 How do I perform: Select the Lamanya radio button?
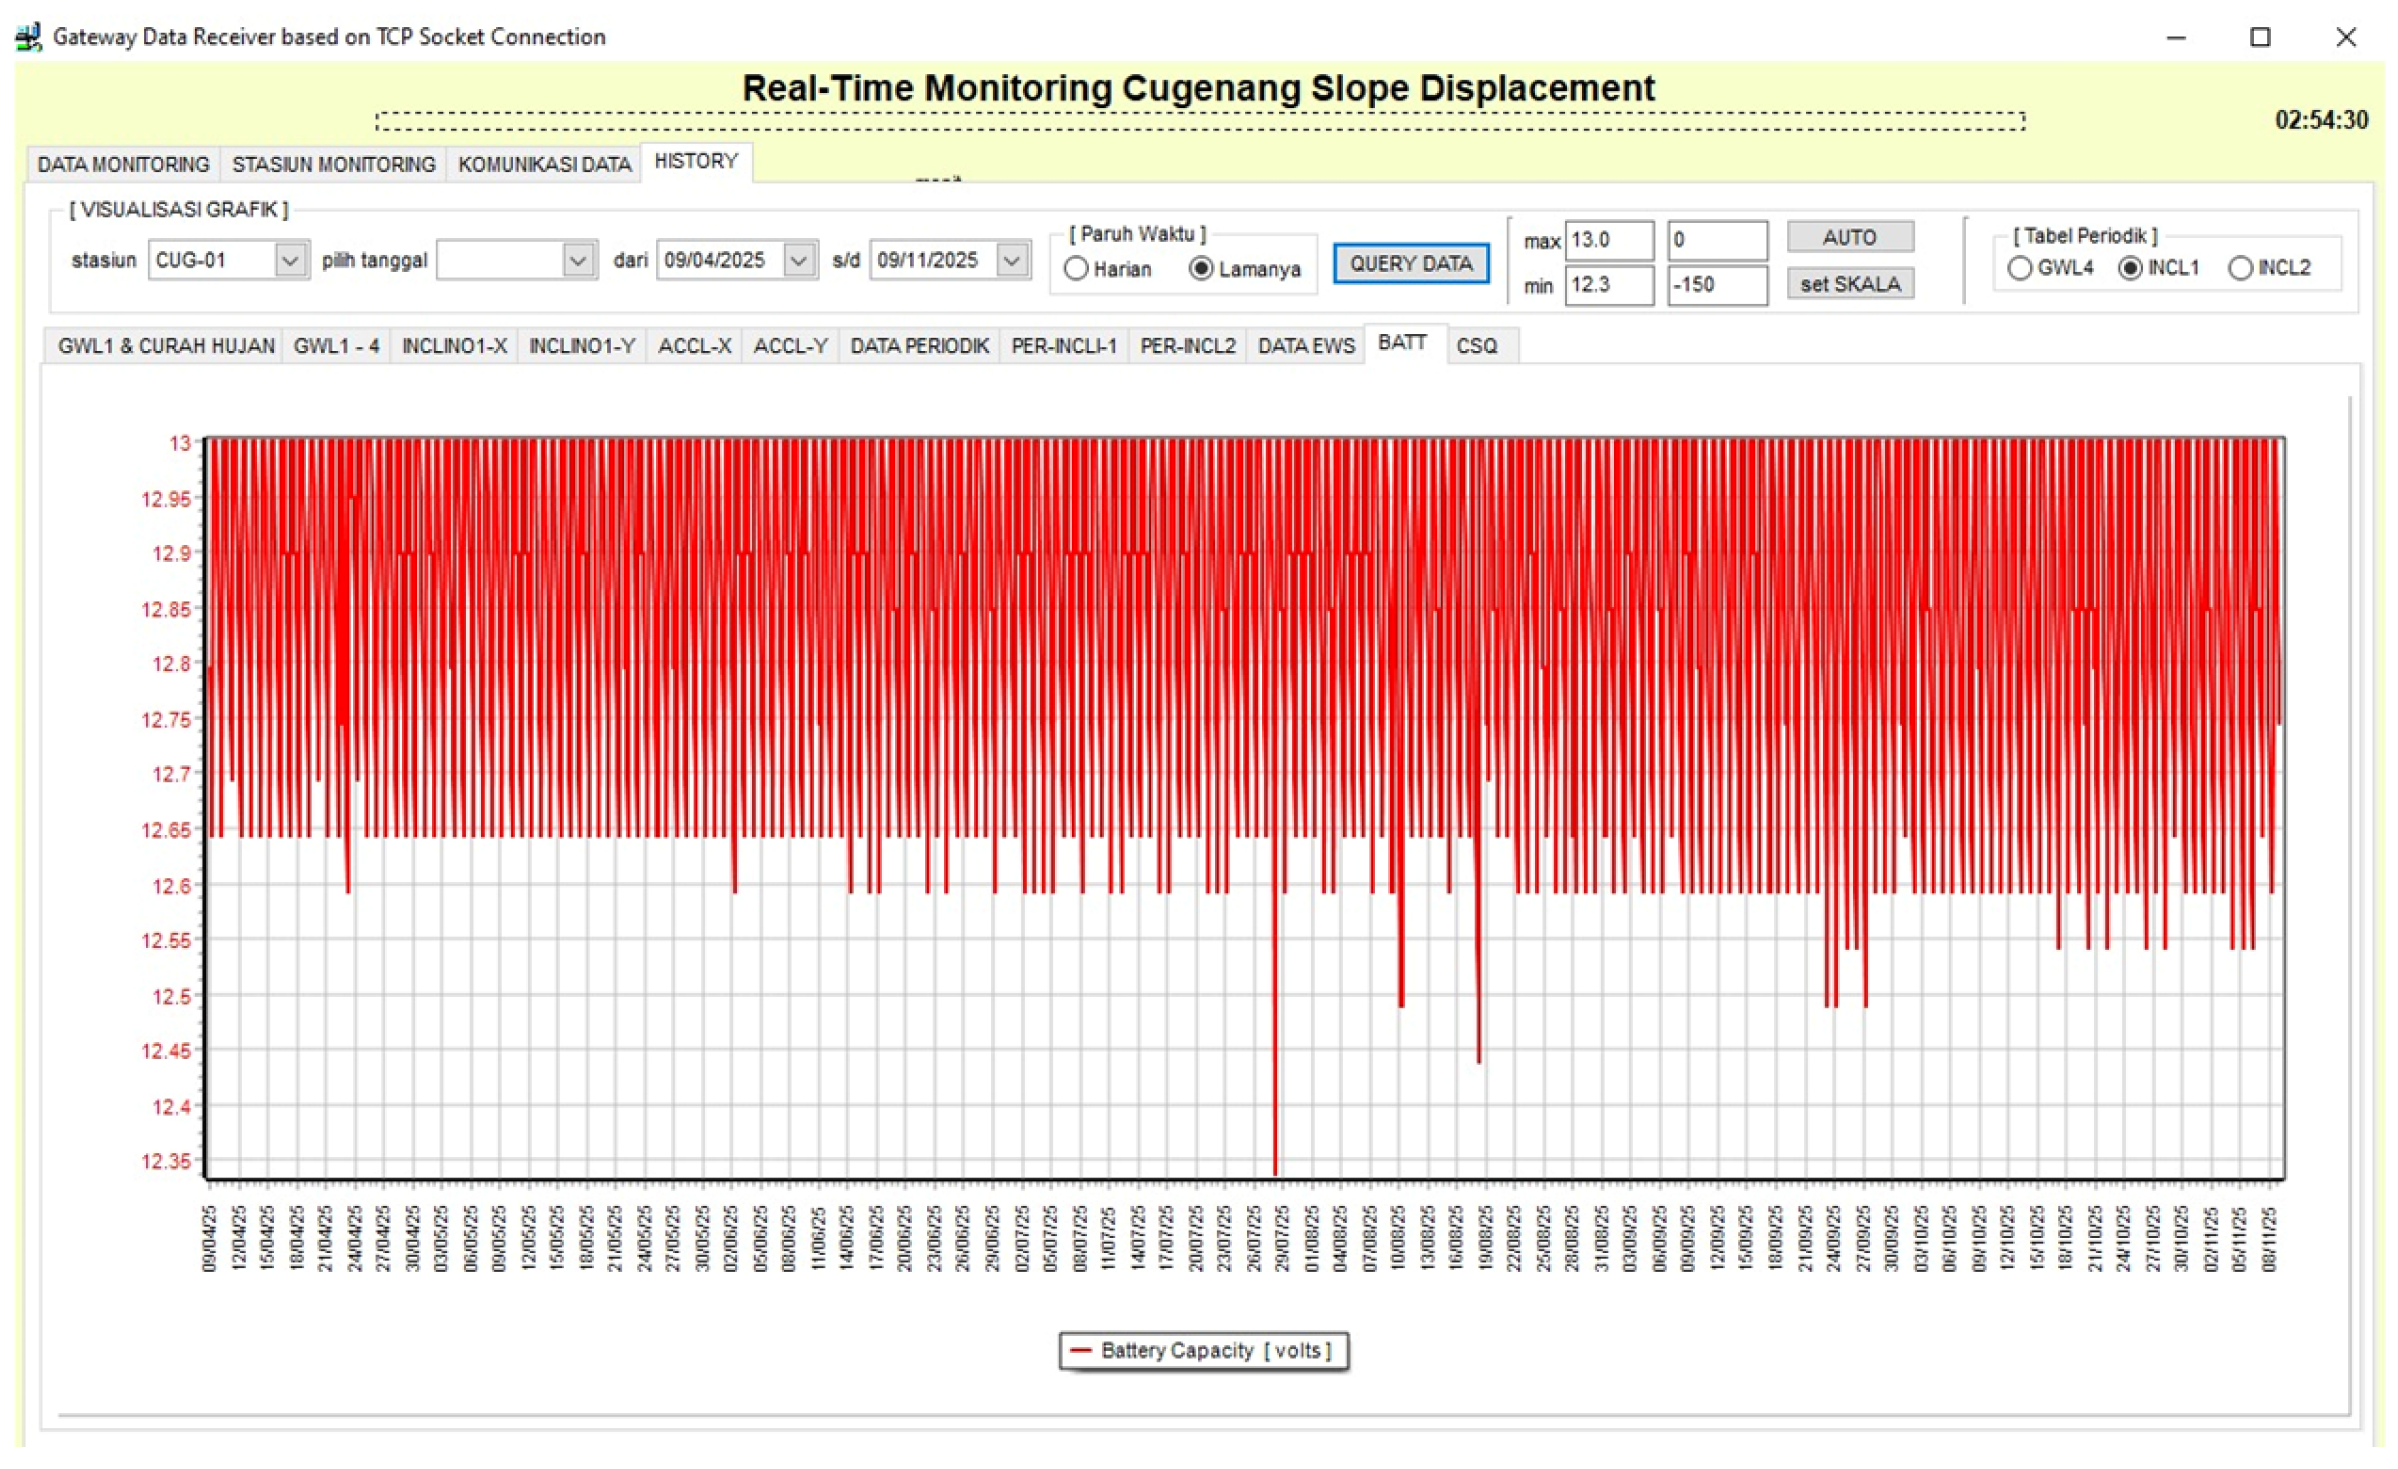pyautogui.click(x=1201, y=269)
